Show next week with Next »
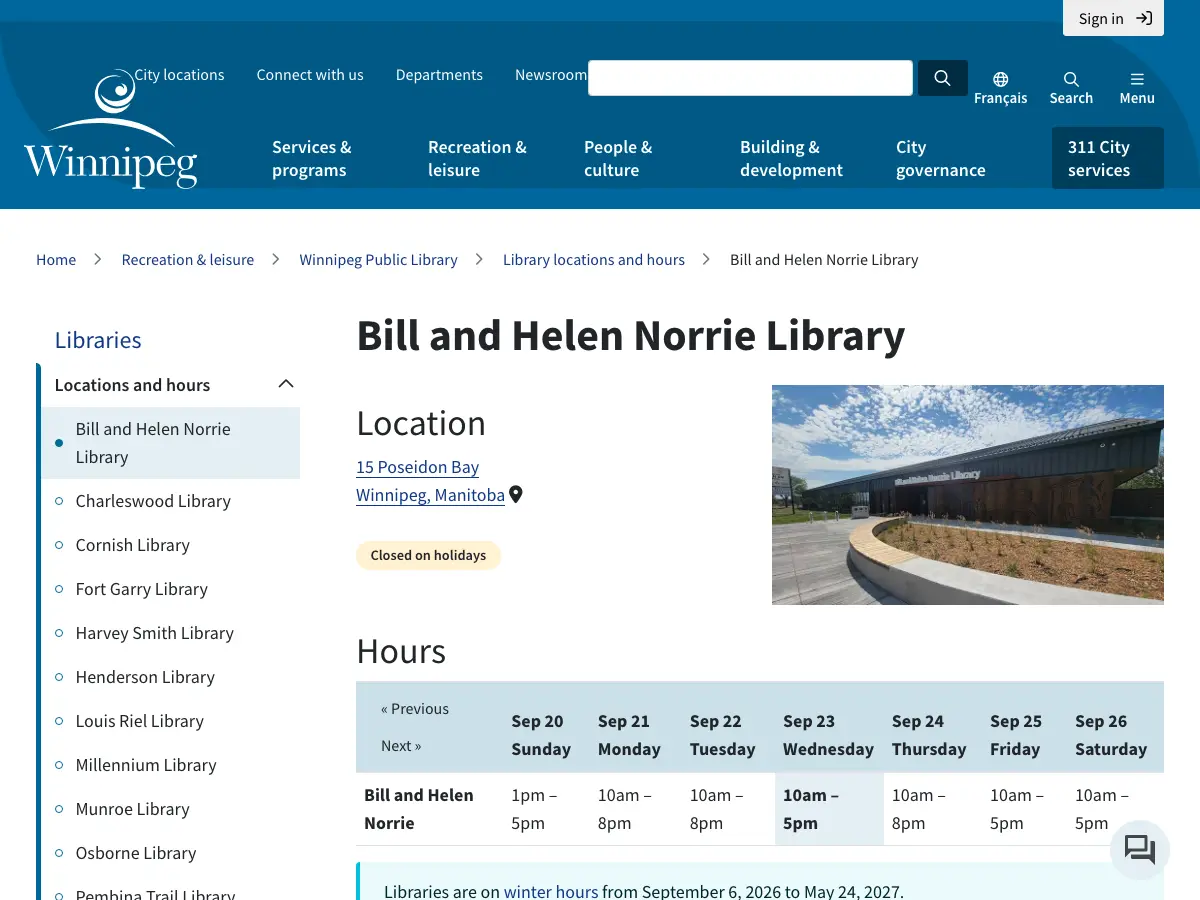Viewport: 1200px width, 900px height. [401, 746]
